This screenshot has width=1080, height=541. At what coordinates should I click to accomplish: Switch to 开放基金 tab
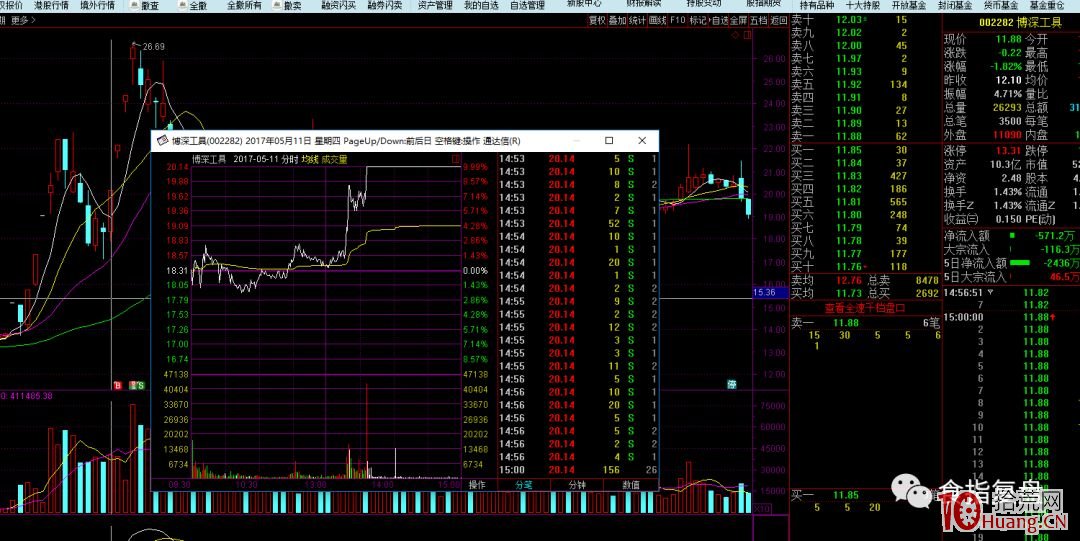(908, 6)
